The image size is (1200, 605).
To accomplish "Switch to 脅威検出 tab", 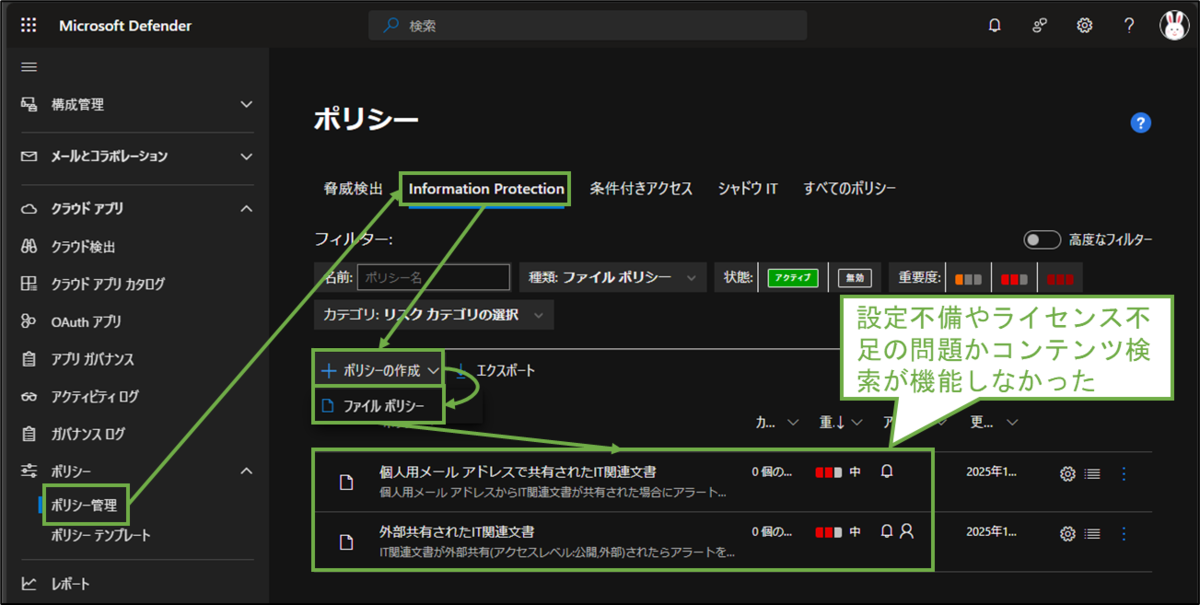I will coord(353,188).
